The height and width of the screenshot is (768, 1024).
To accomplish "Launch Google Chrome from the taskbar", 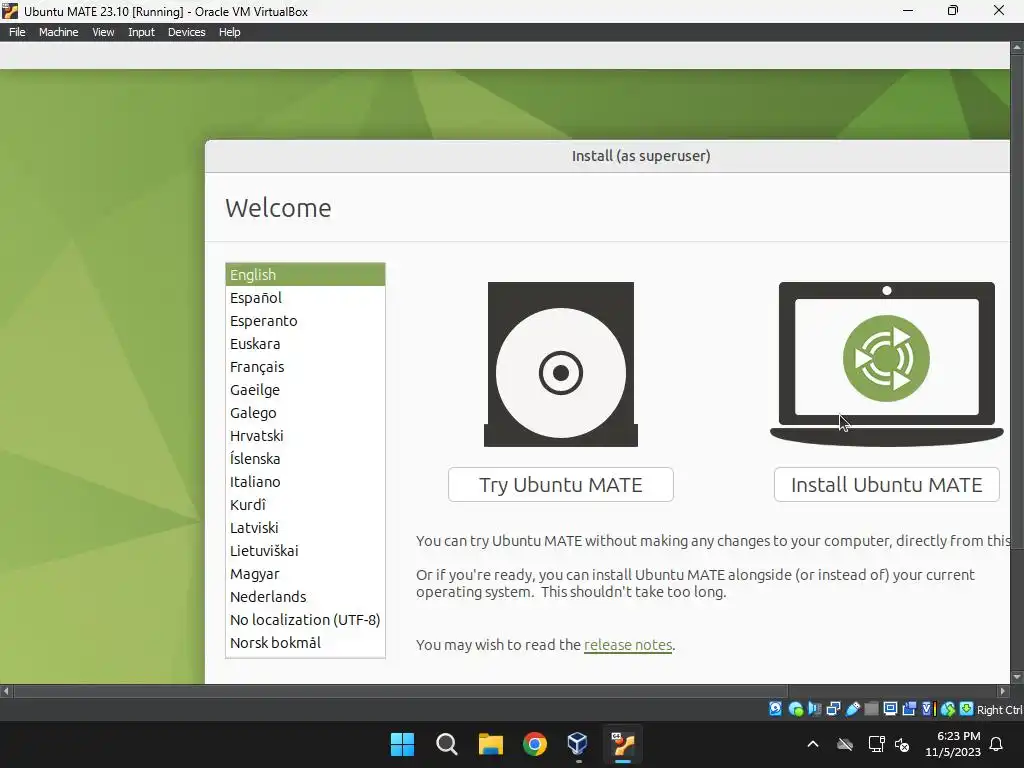I will (x=535, y=744).
